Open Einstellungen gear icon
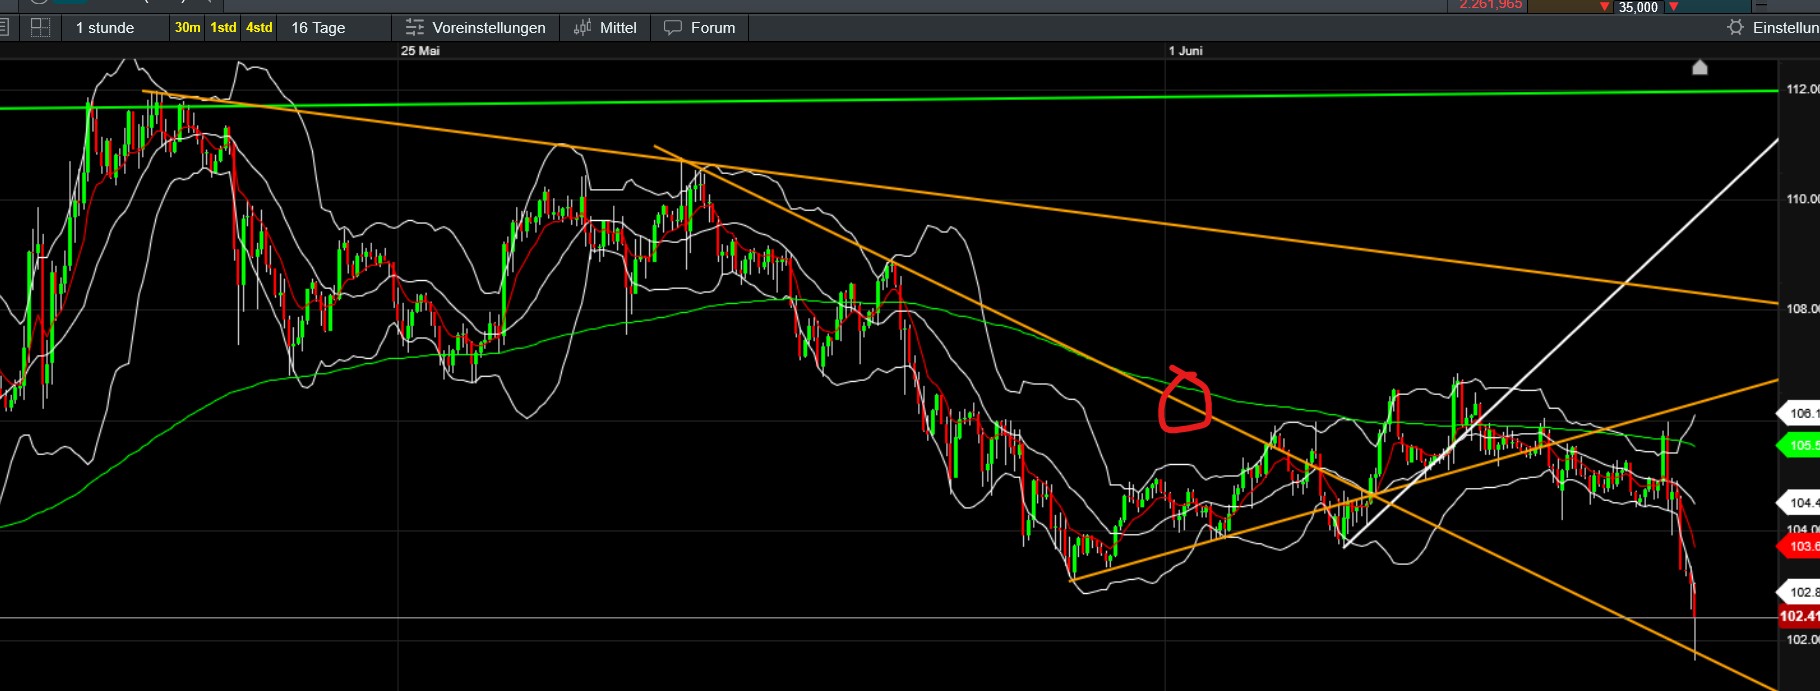This screenshot has width=1820, height=691. click(1736, 28)
